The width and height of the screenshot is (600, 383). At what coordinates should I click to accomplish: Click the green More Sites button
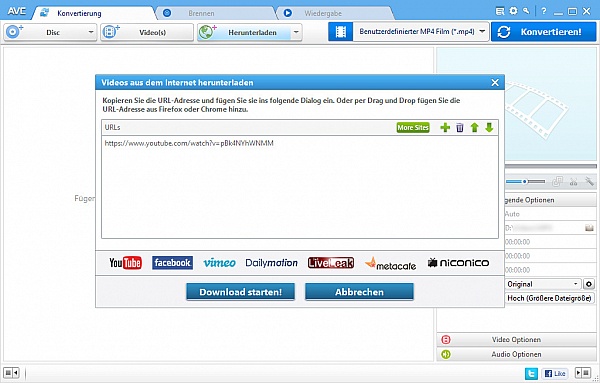[413, 127]
